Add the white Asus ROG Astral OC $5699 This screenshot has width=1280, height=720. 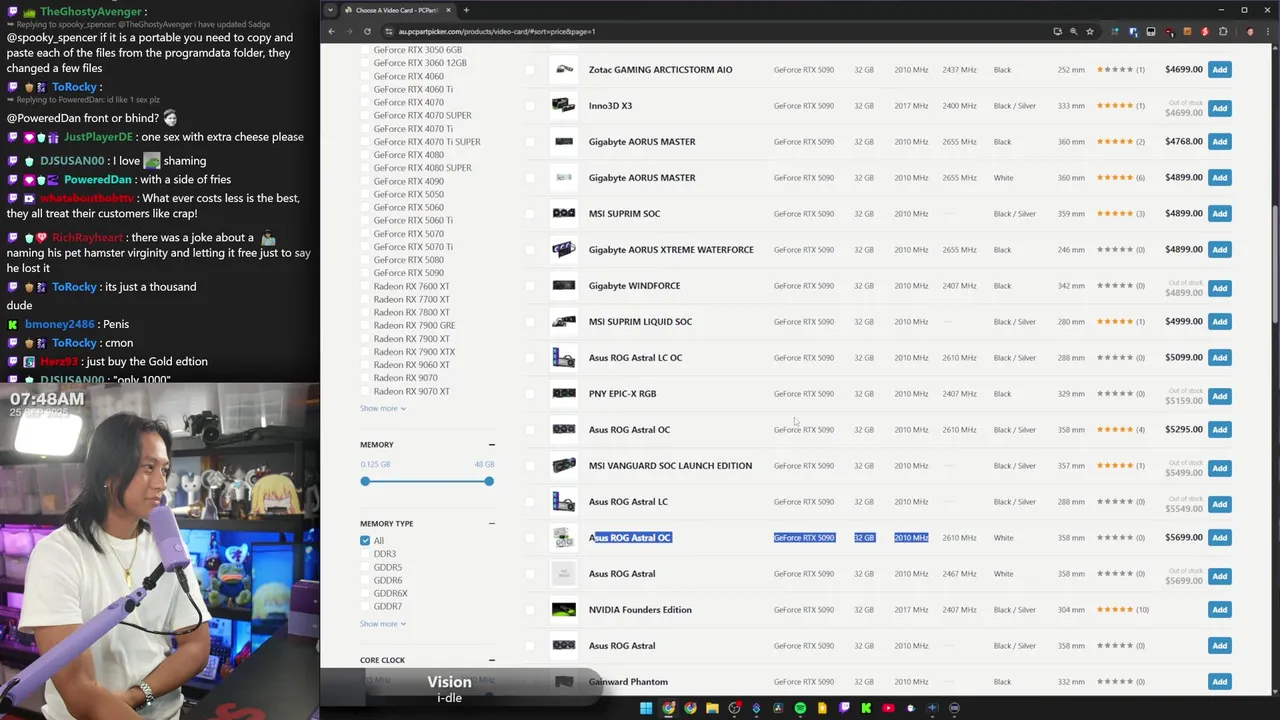tap(1219, 537)
